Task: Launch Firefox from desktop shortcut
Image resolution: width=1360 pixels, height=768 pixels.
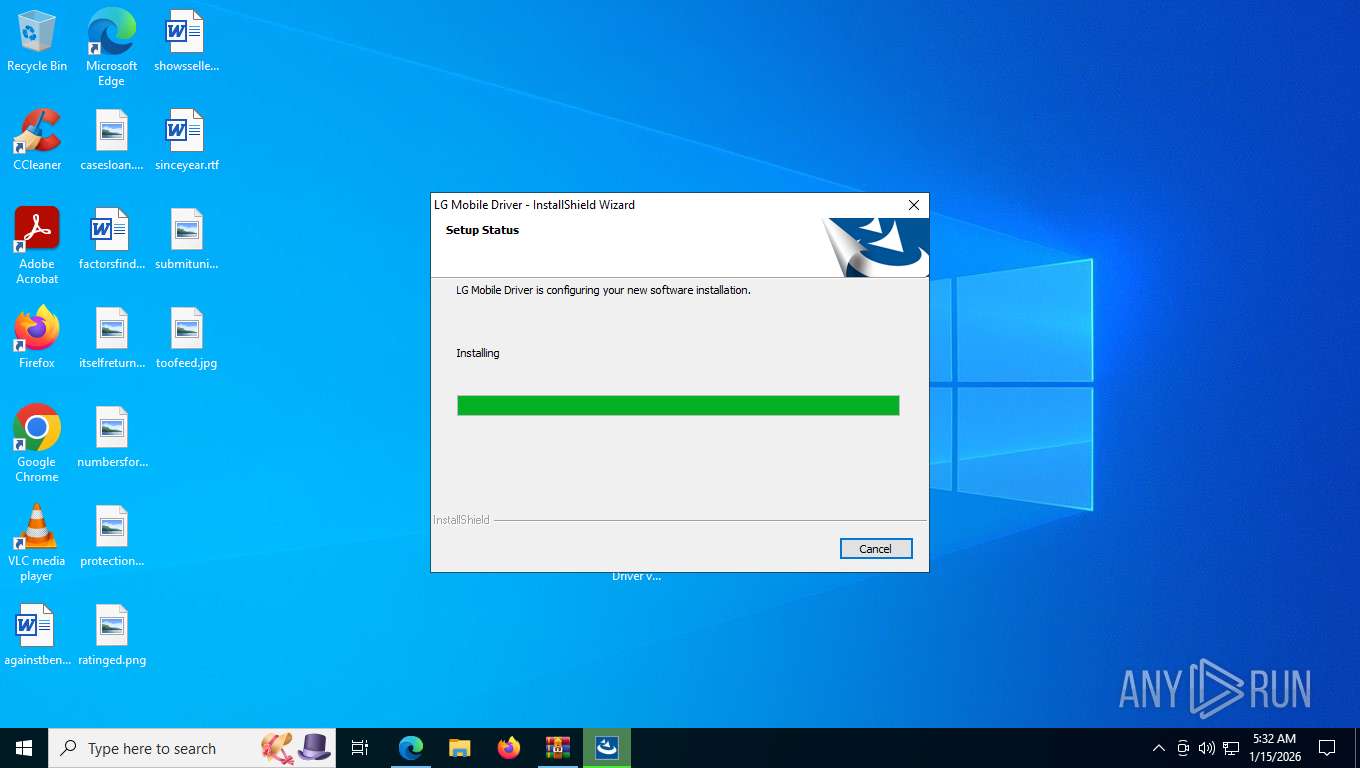Action: (x=37, y=339)
